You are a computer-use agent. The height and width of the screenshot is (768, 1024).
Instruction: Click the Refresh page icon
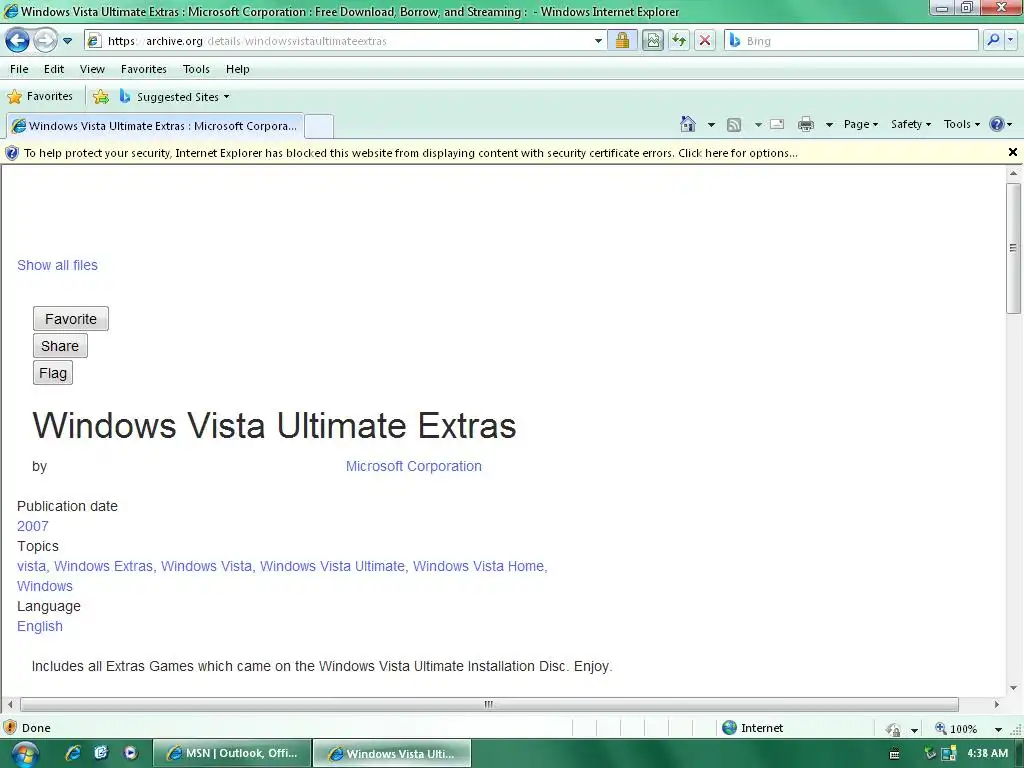[x=679, y=40]
